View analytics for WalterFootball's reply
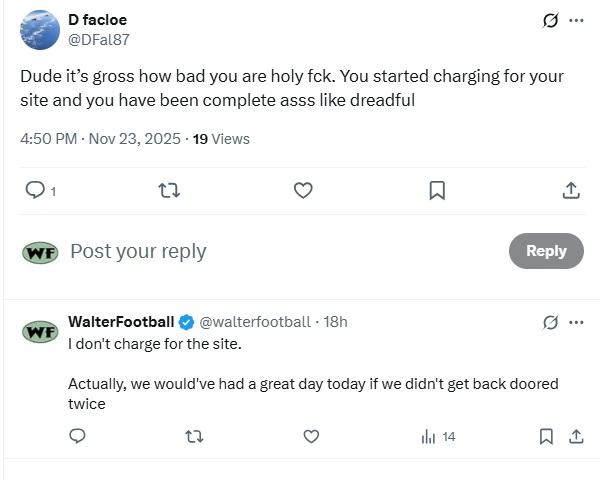The height and width of the screenshot is (480, 612). tap(438, 436)
